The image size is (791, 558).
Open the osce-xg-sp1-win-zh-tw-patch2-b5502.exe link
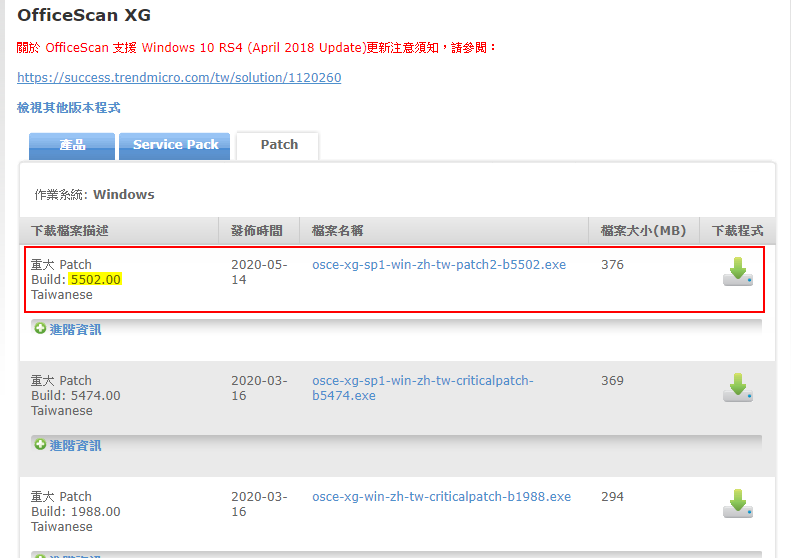point(439,265)
